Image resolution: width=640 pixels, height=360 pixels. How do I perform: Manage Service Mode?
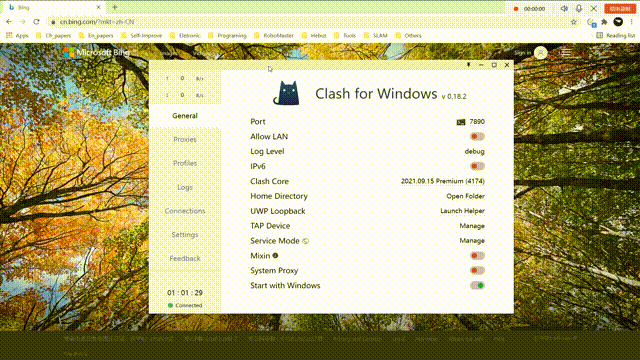click(x=472, y=241)
